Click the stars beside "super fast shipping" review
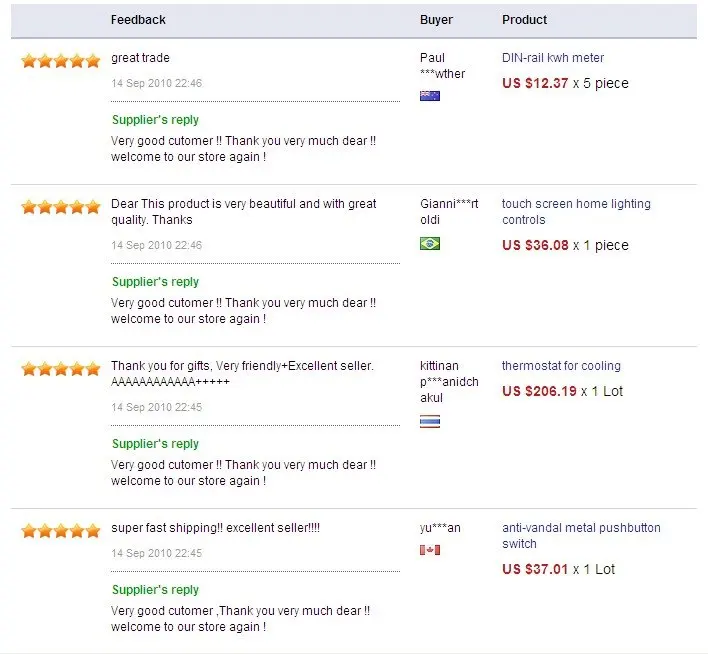The height and width of the screenshot is (654, 708). click(x=61, y=530)
